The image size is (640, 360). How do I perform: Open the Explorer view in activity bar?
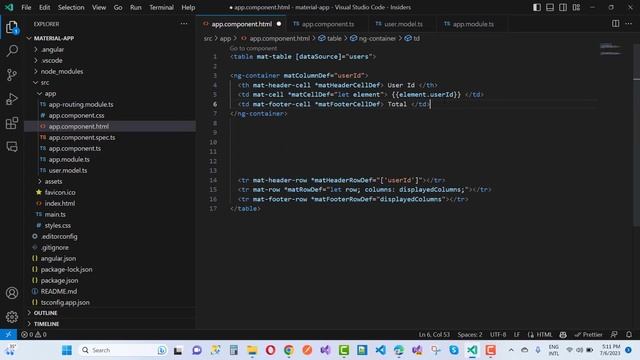tap(12, 28)
